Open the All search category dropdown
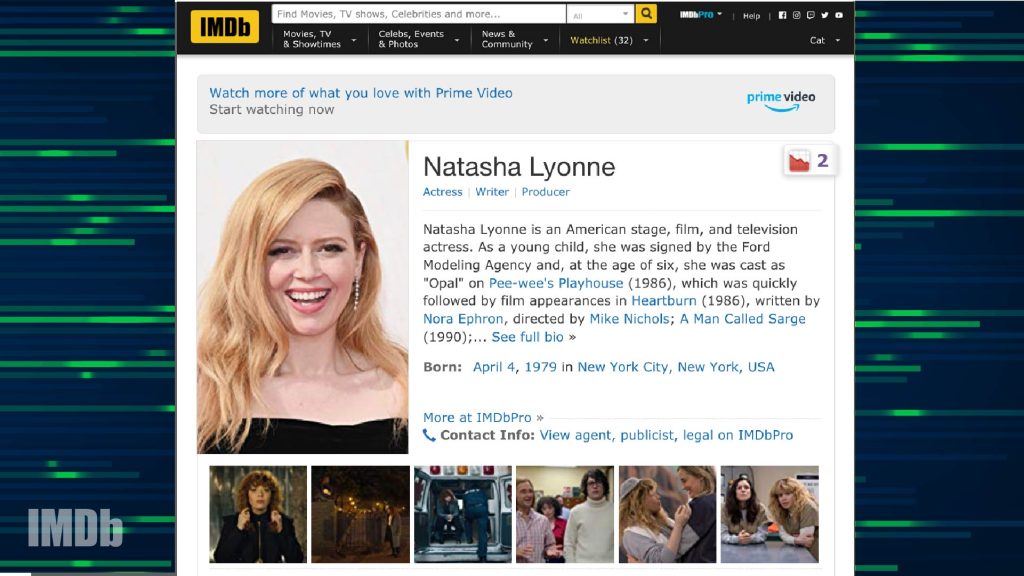Screen dimensions: 1024x576 pyautogui.click(x=600, y=14)
